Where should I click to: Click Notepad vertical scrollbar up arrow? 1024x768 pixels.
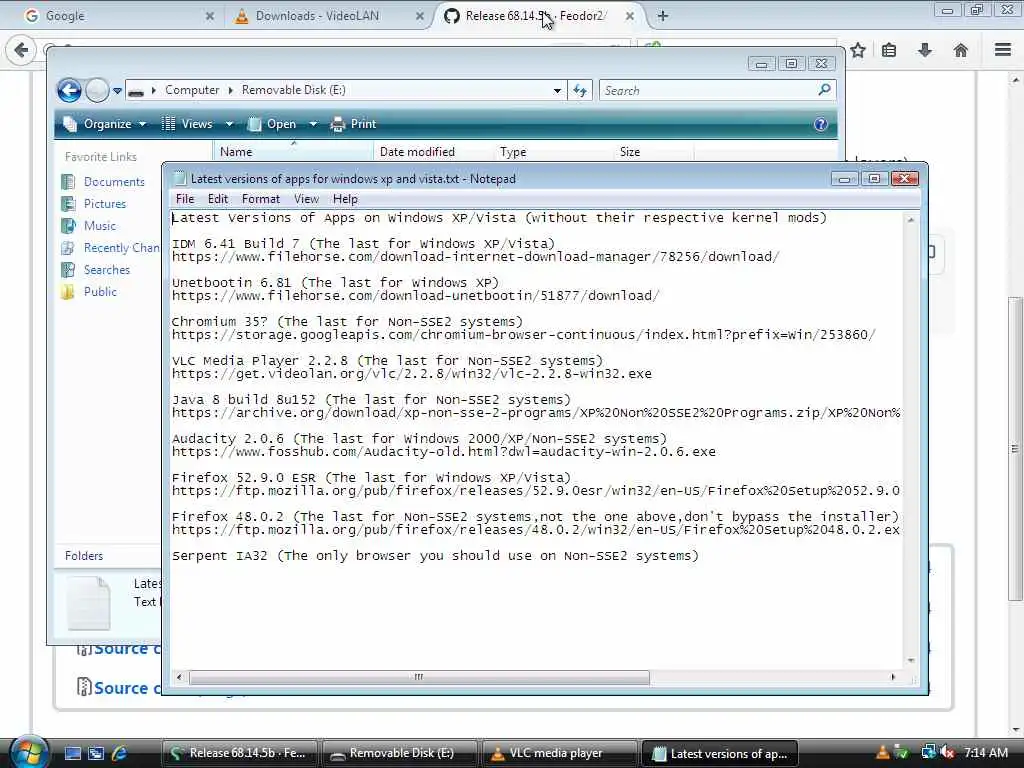[911, 220]
